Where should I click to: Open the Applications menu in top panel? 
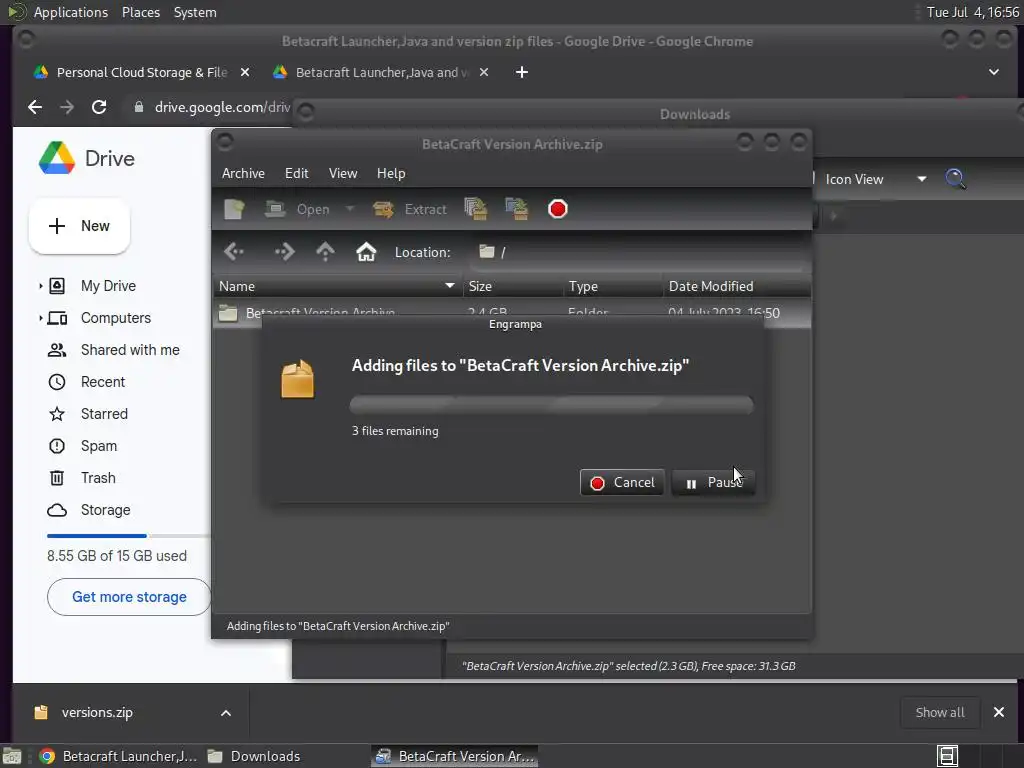71,12
